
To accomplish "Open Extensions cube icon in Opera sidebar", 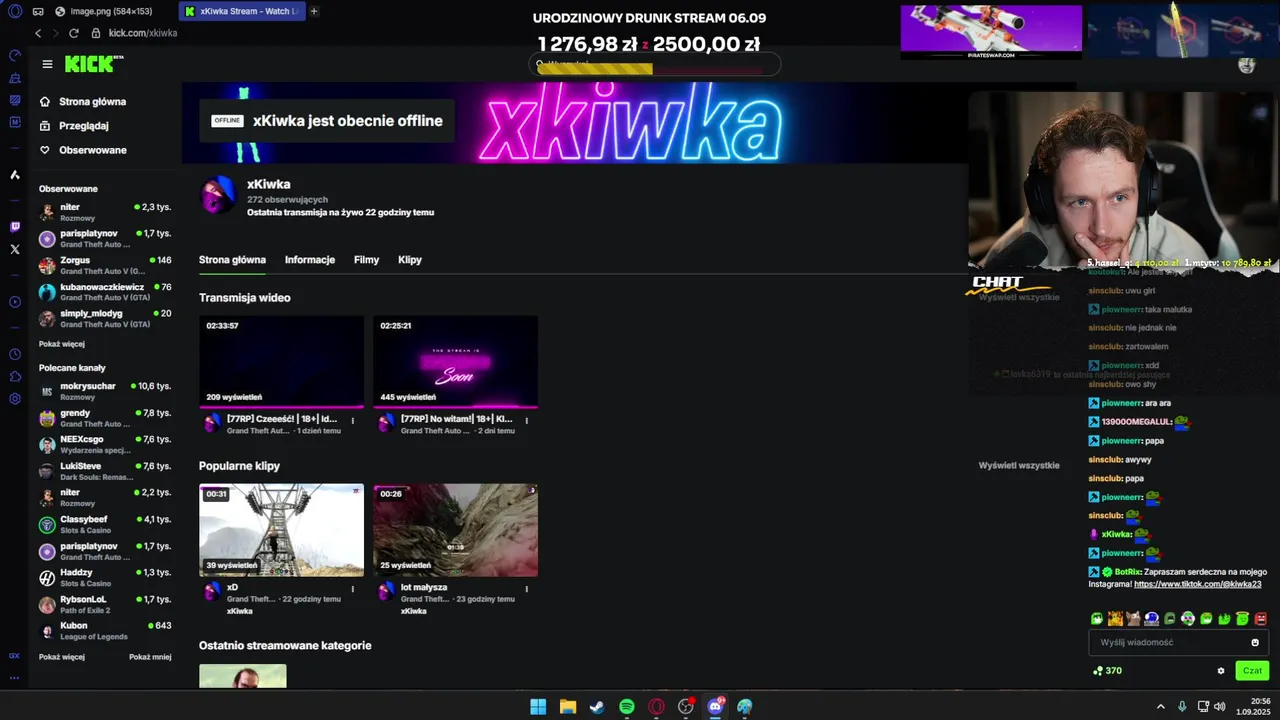I will click(14, 376).
